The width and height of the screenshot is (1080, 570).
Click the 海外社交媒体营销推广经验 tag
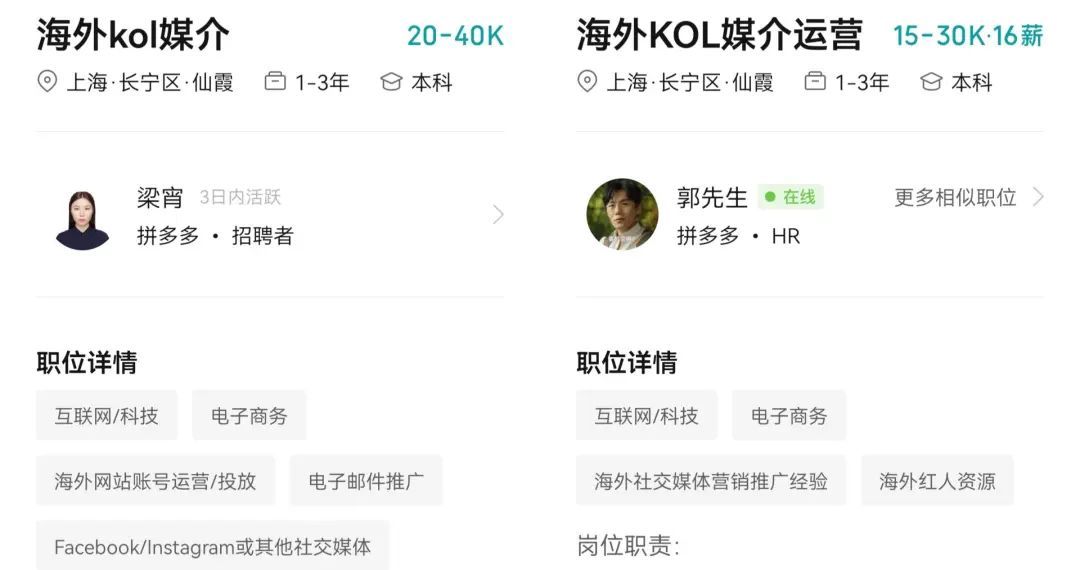click(x=711, y=481)
